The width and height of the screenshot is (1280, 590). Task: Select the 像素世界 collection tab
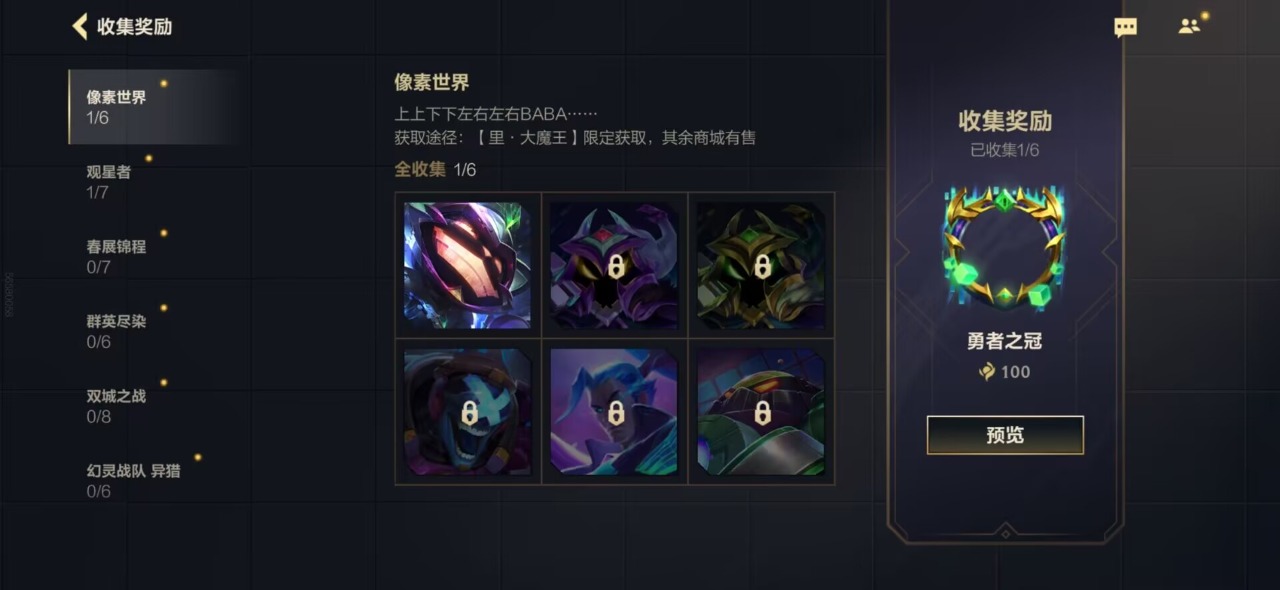pos(153,107)
